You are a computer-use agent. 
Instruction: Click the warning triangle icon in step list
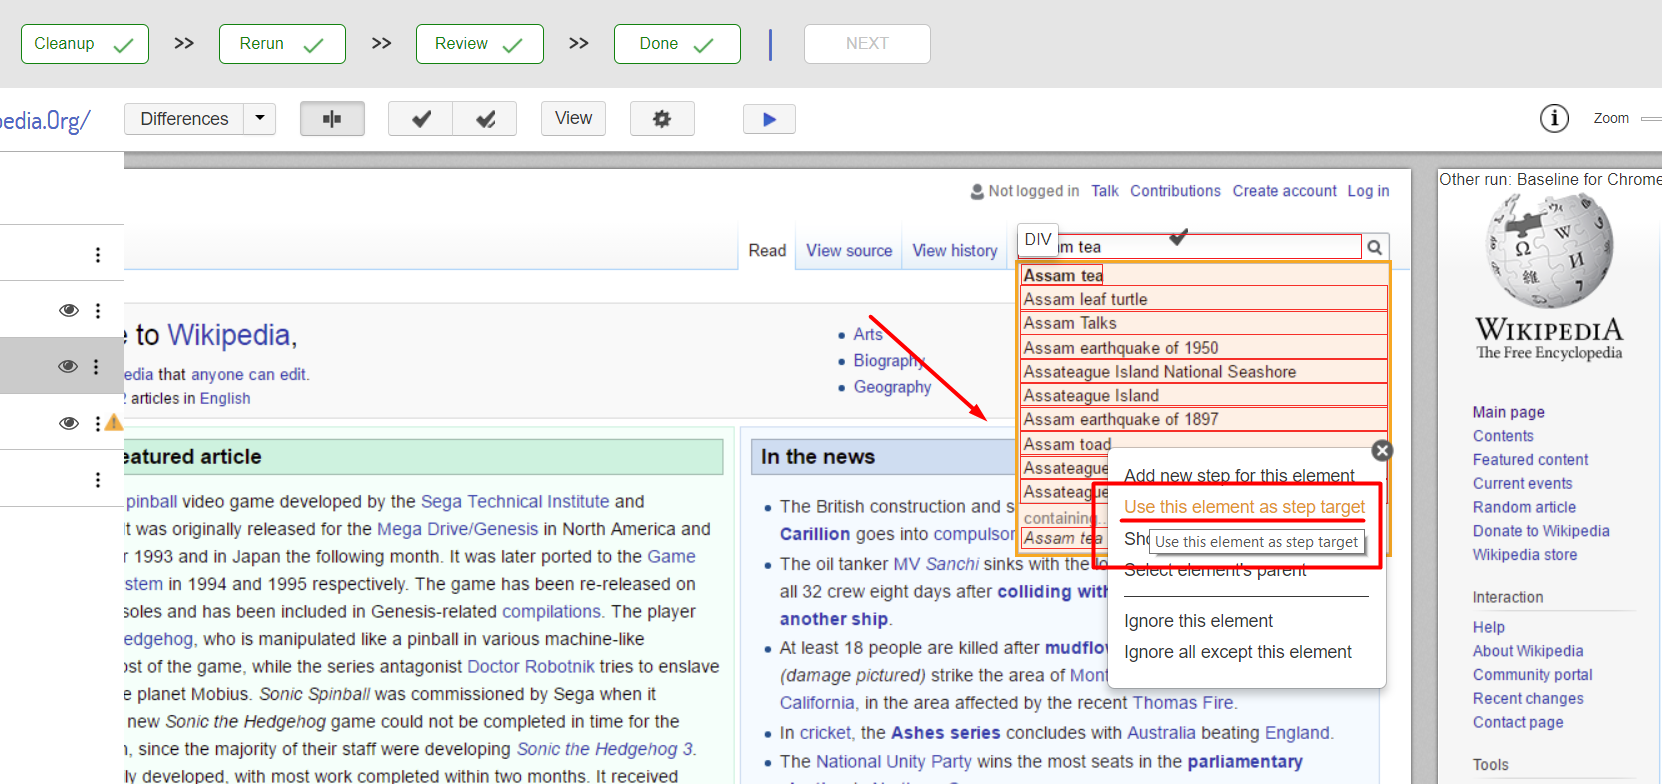point(115,422)
